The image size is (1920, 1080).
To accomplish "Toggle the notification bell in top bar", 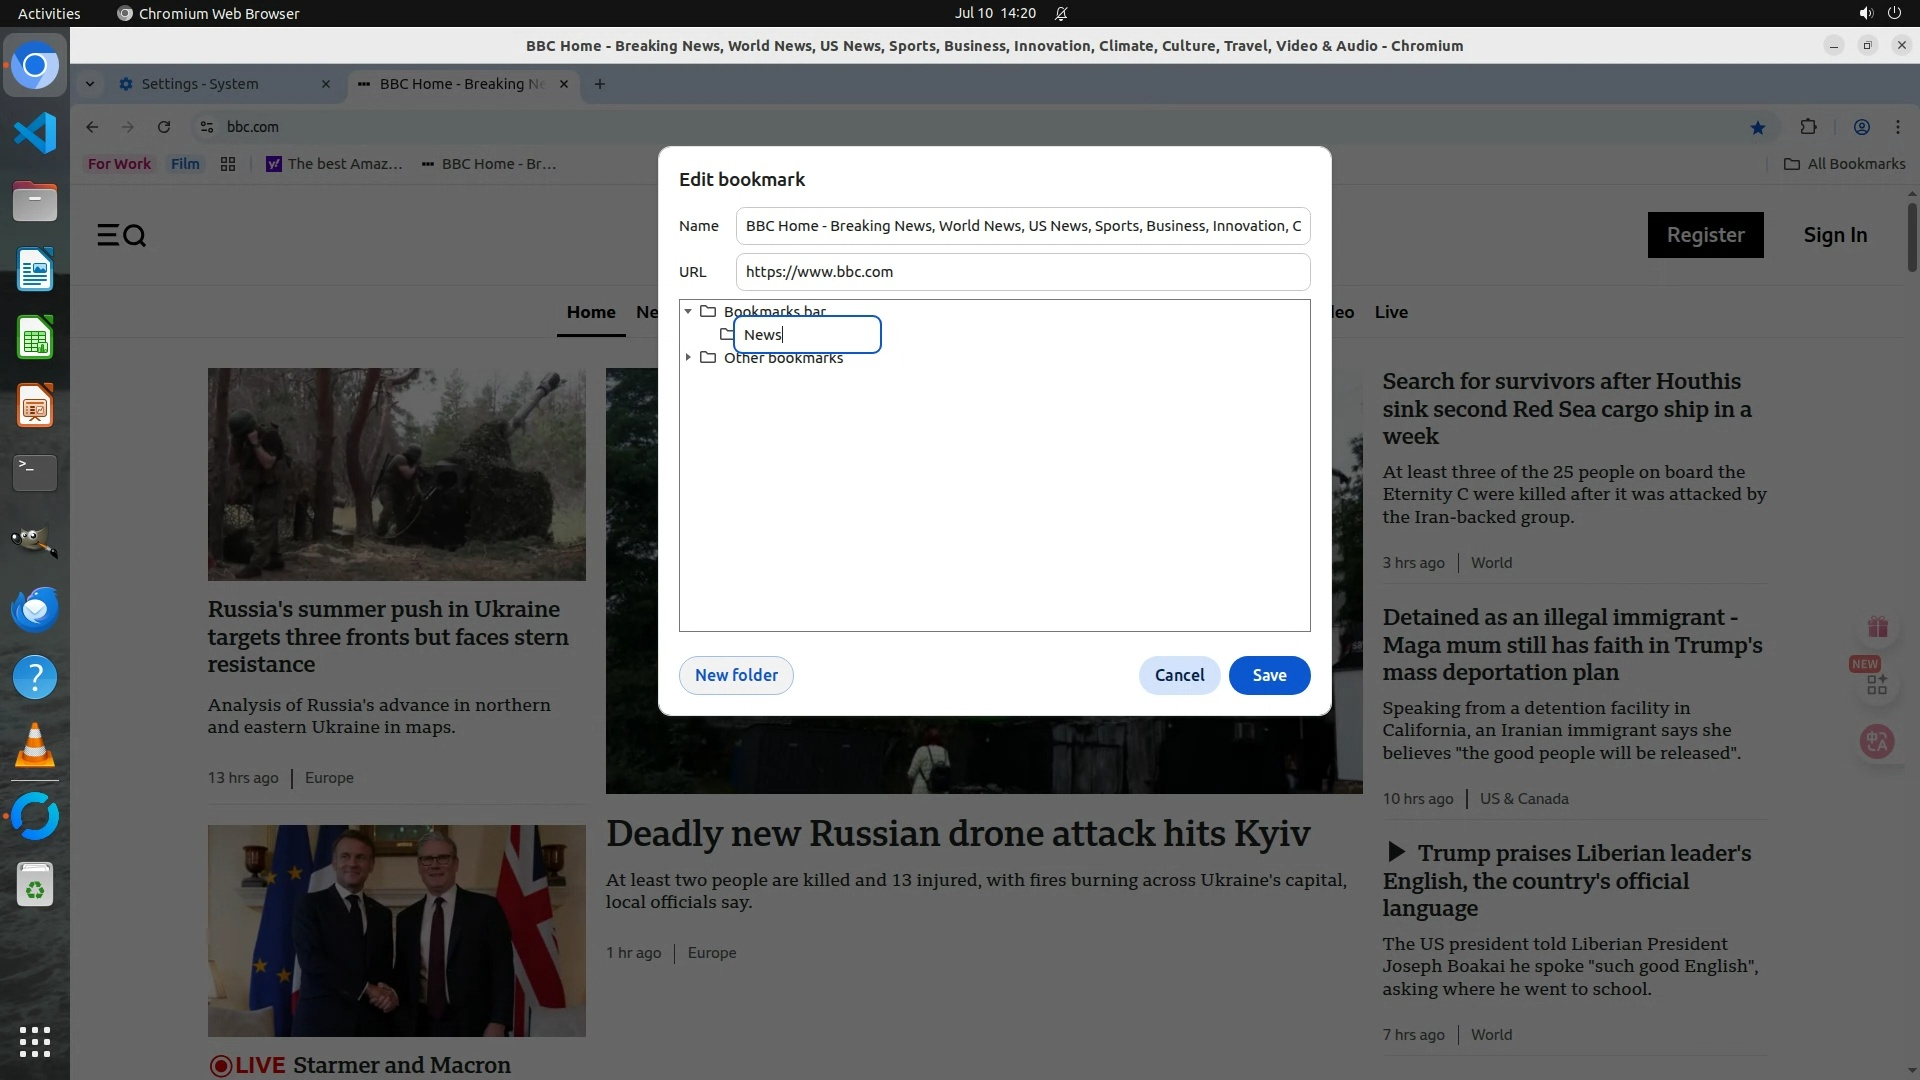I will click(x=1061, y=13).
